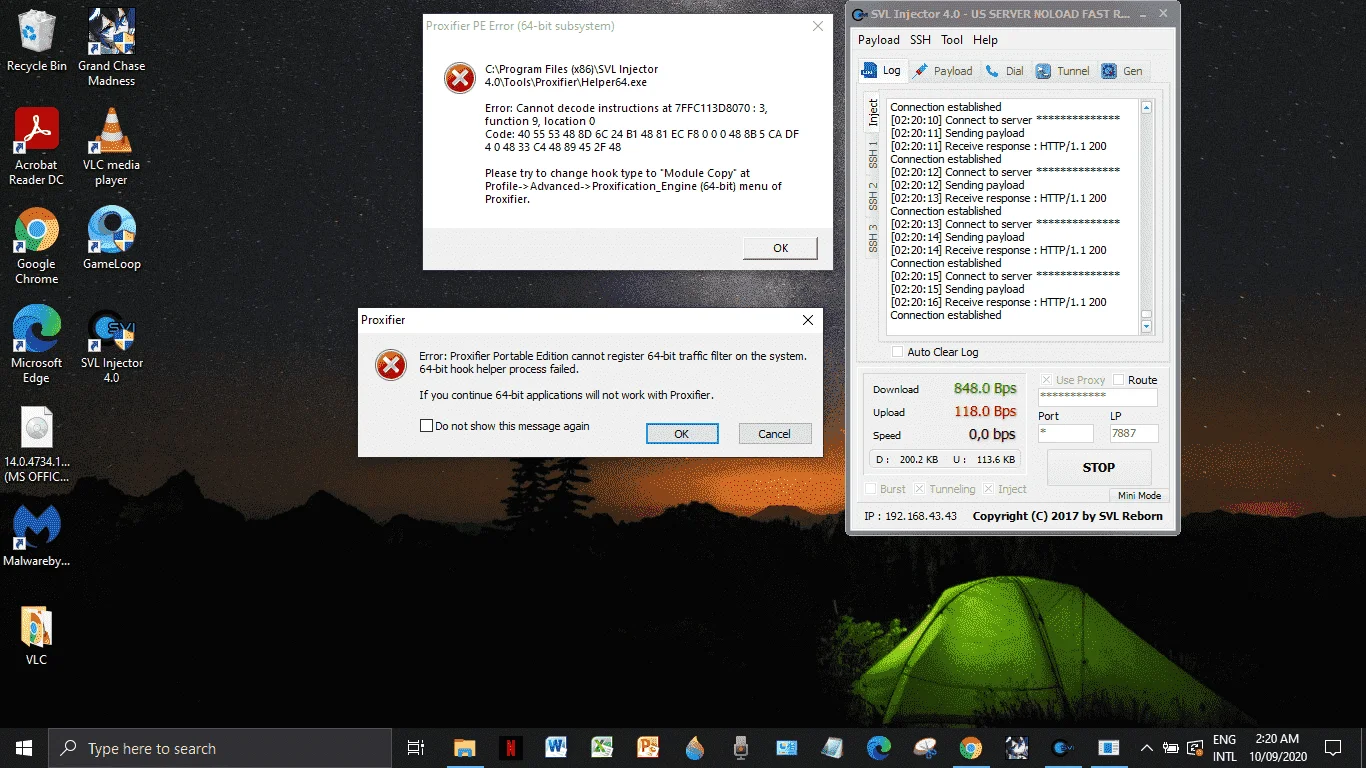Viewport: 1366px width, 768px height.
Task: Open the Tool menu
Action: coord(952,40)
